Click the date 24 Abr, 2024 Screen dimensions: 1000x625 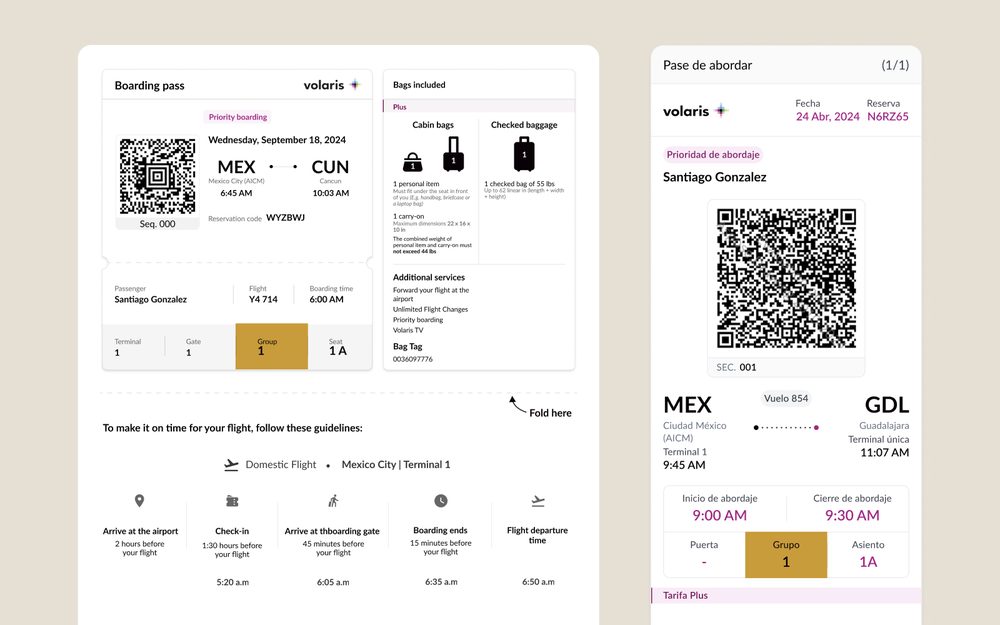coord(827,117)
